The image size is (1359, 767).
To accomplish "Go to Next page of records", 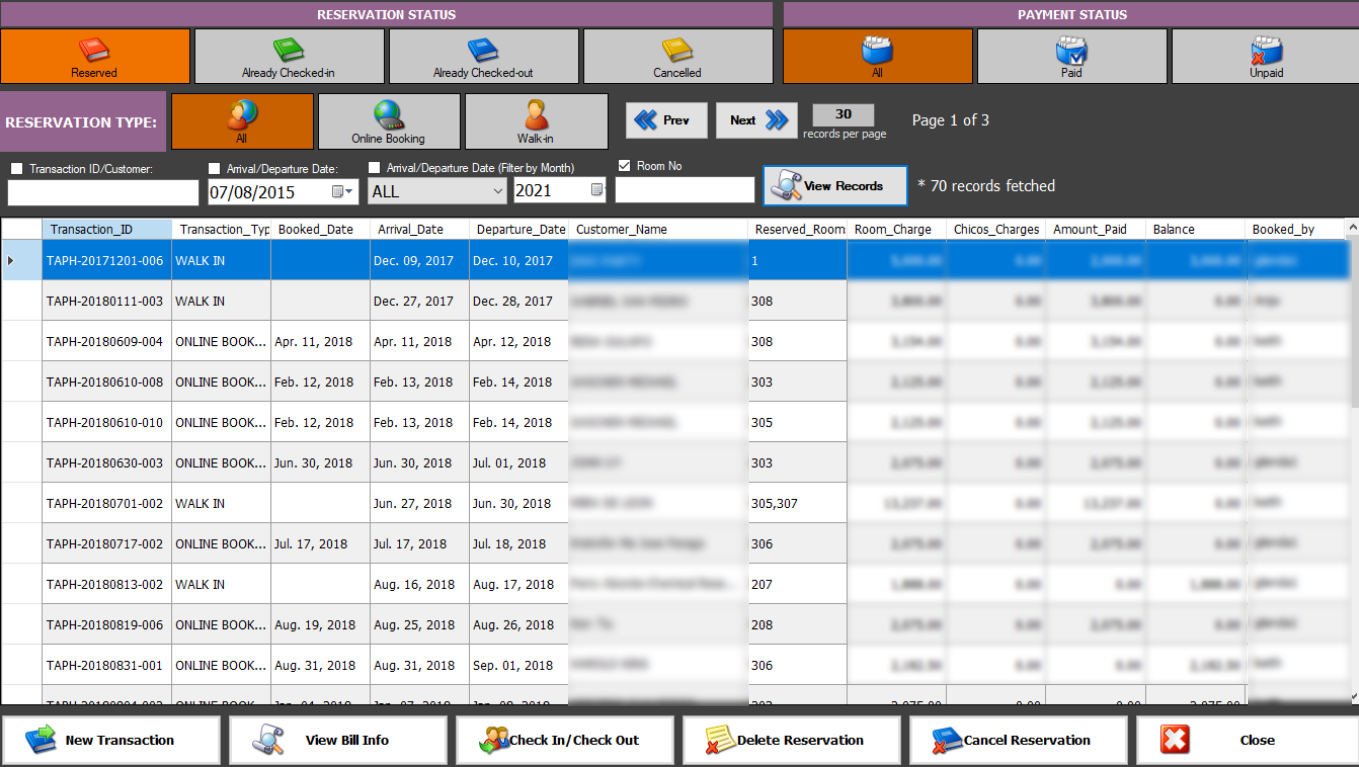I will 757,120.
